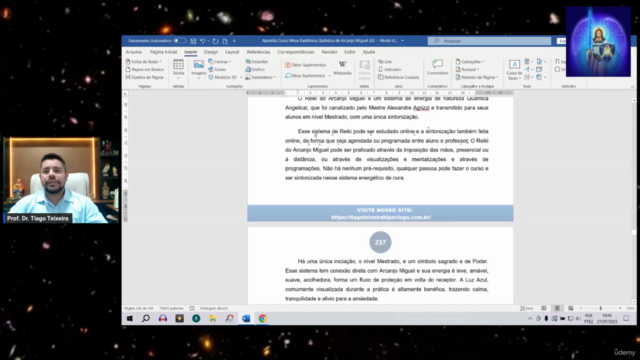The image size is (640, 360).
Task: Click Obter Suplementos
Action: click(305, 65)
